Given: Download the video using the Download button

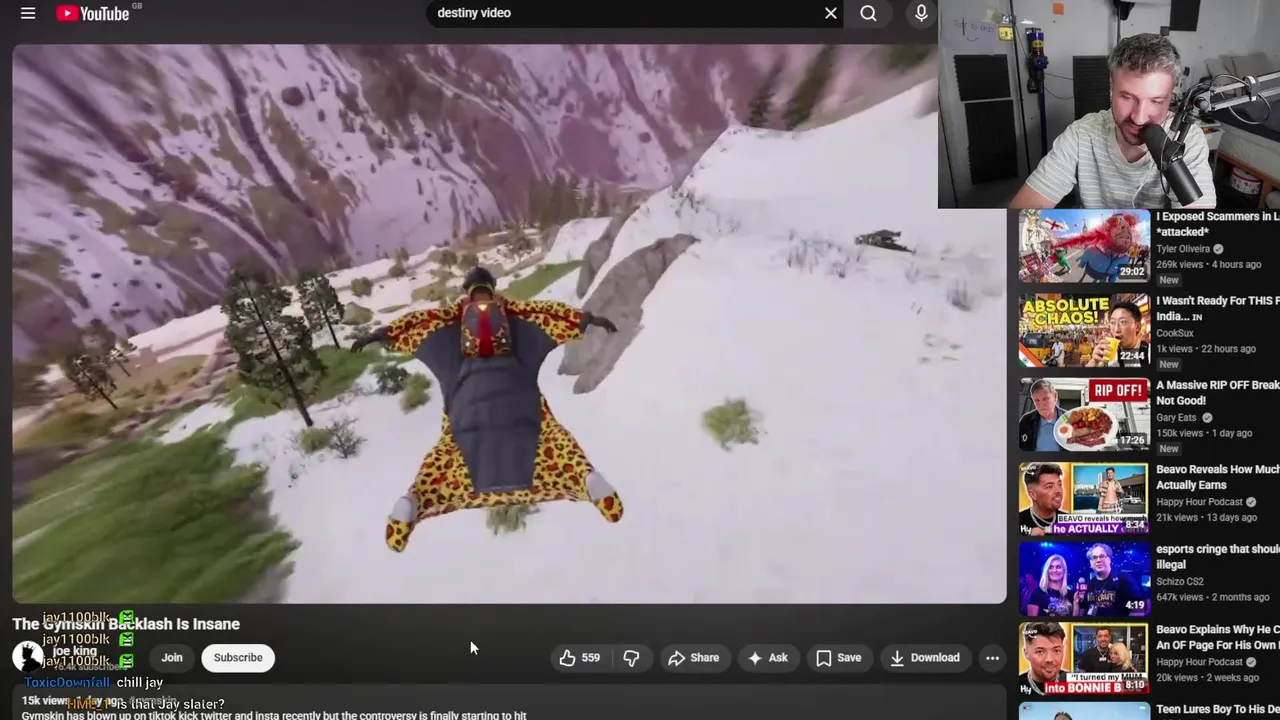Looking at the screenshot, I should click(x=925, y=657).
